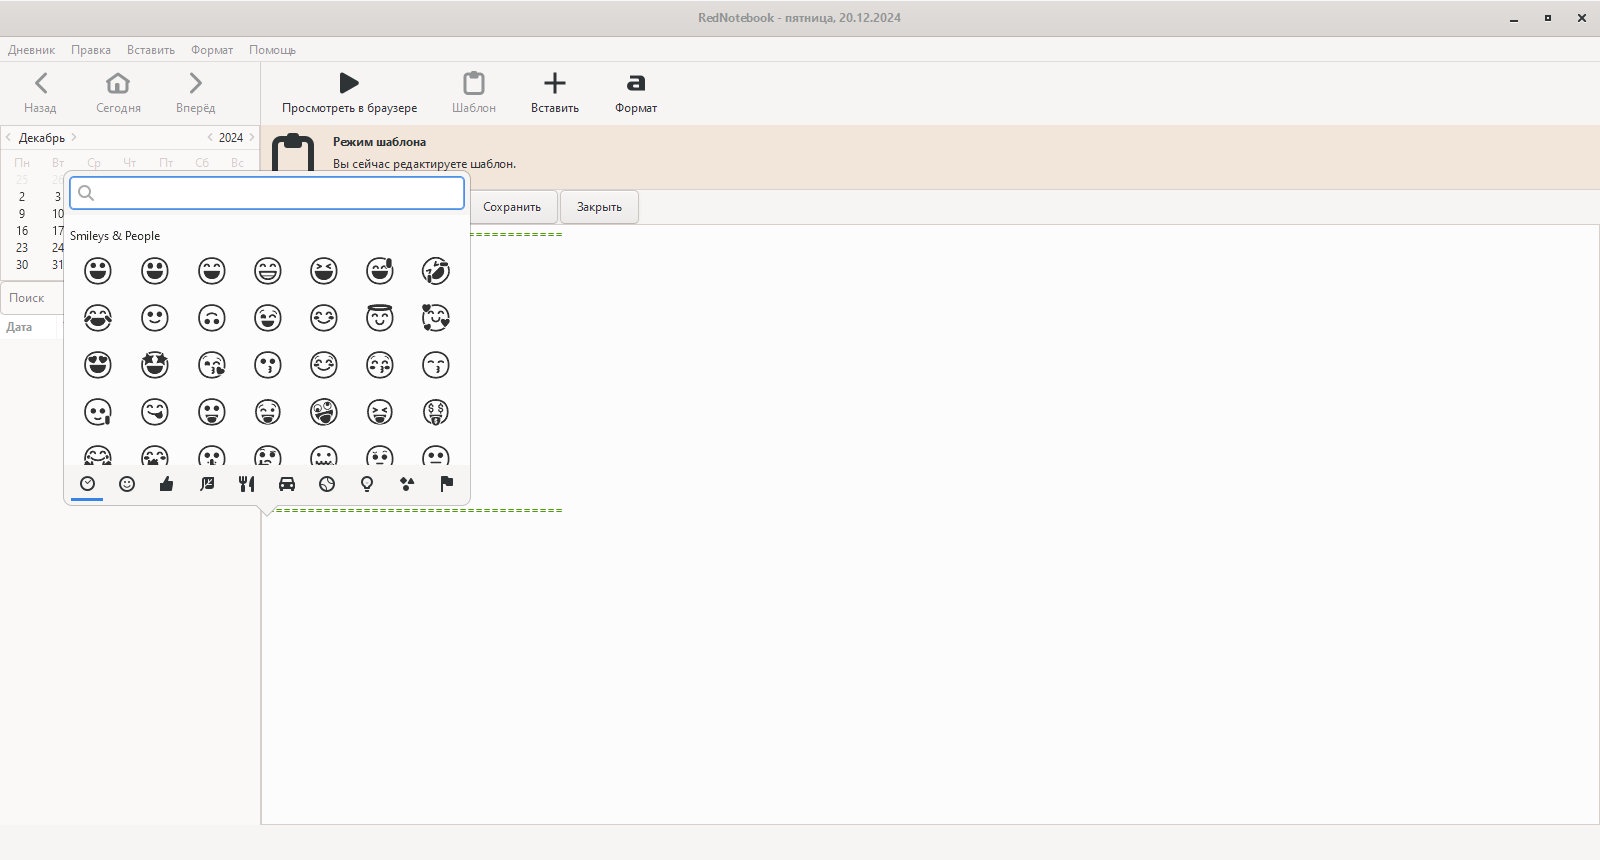Click the smiling face with tear emoji
1600x860 pixels.
click(x=98, y=412)
